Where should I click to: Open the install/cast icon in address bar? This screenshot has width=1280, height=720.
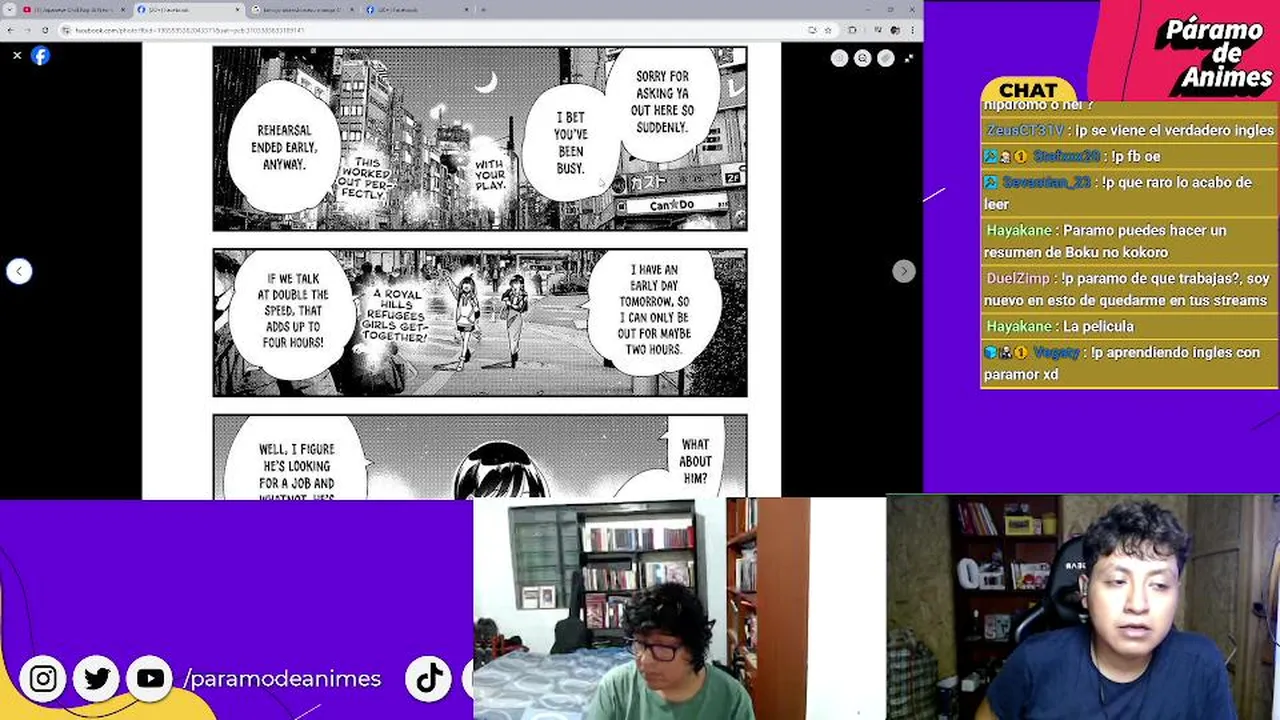(x=812, y=30)
